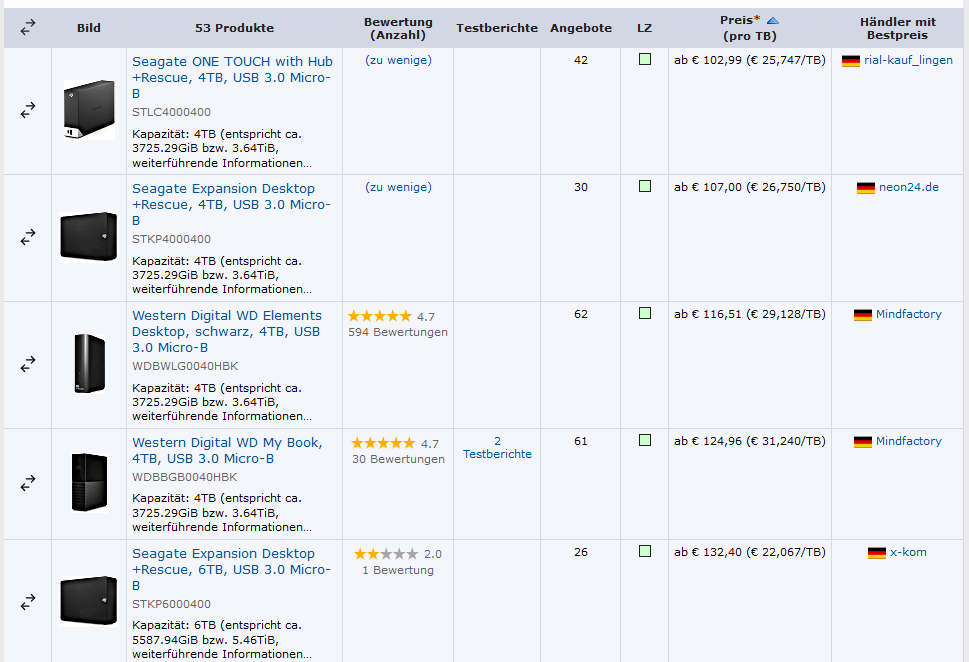Click the price 'ab € 124,96'

[708, 441]
